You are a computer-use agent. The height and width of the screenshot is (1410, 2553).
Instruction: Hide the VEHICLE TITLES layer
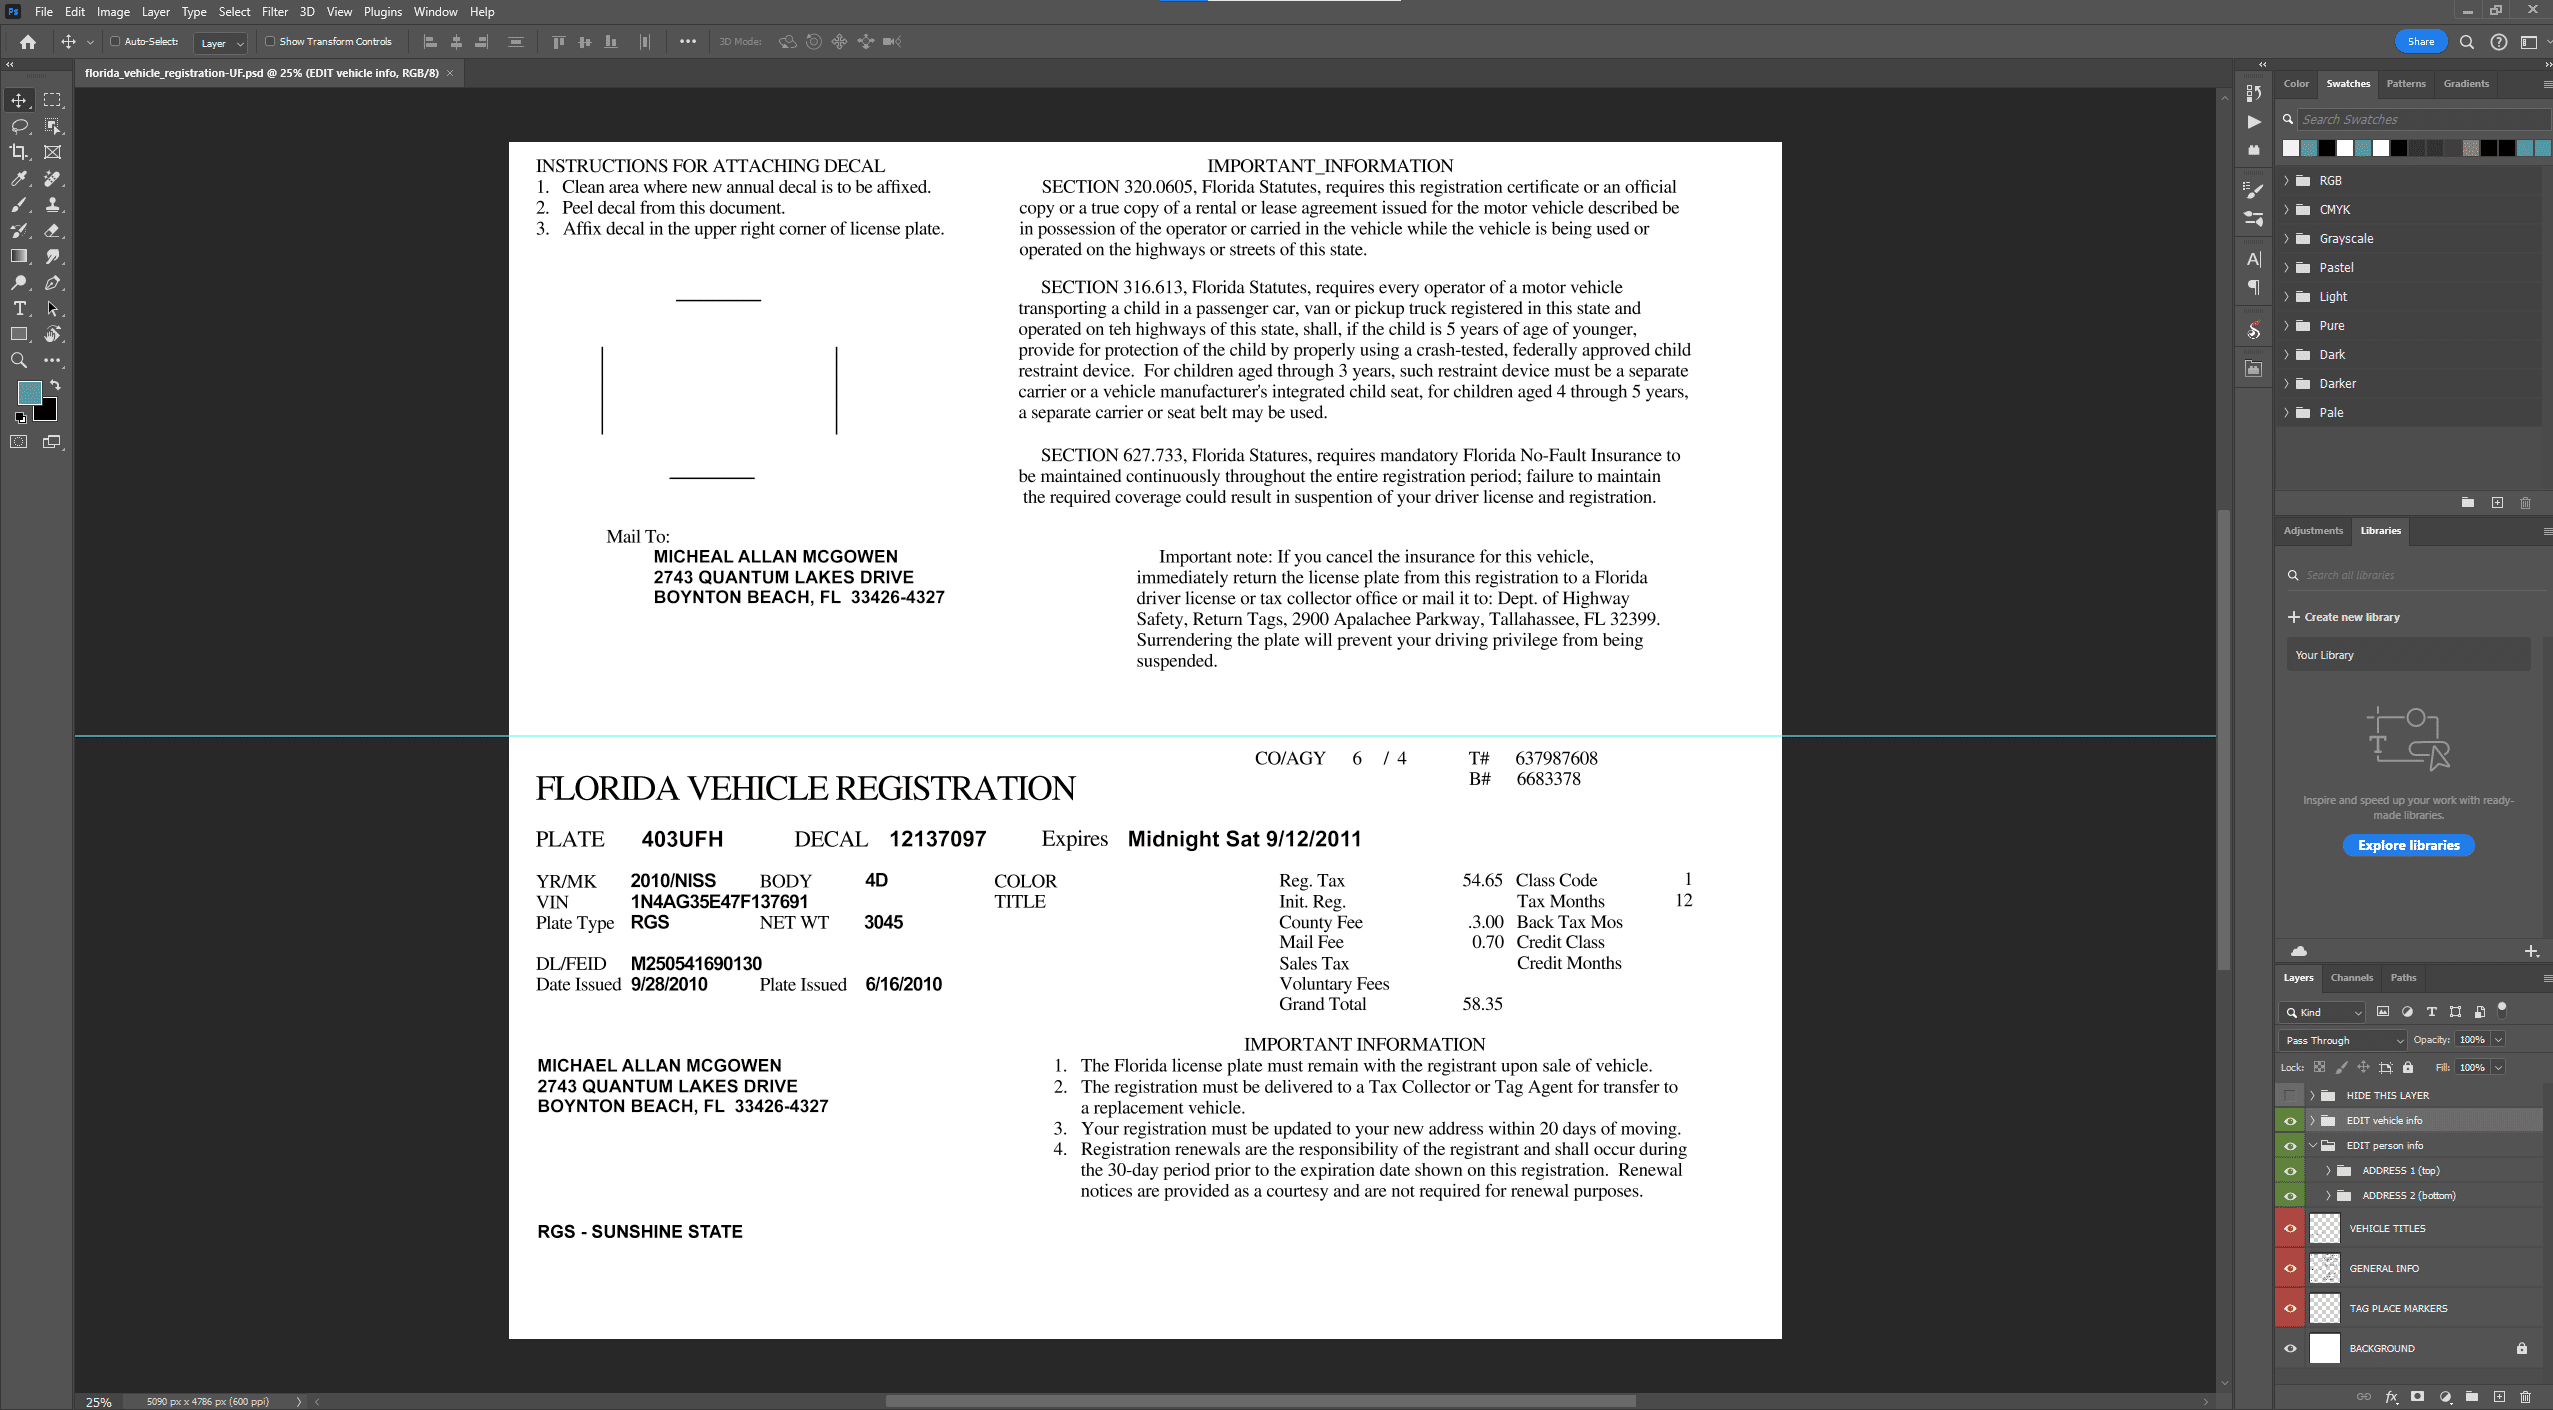click(x=2290, y=1228)
